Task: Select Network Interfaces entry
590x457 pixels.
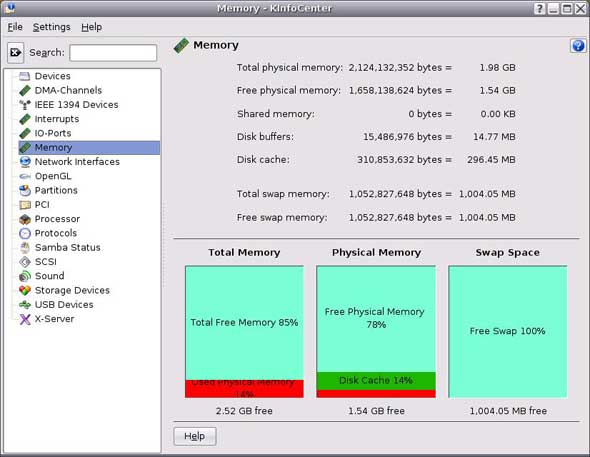Action: pyautogui.click(x=77, y=162)
